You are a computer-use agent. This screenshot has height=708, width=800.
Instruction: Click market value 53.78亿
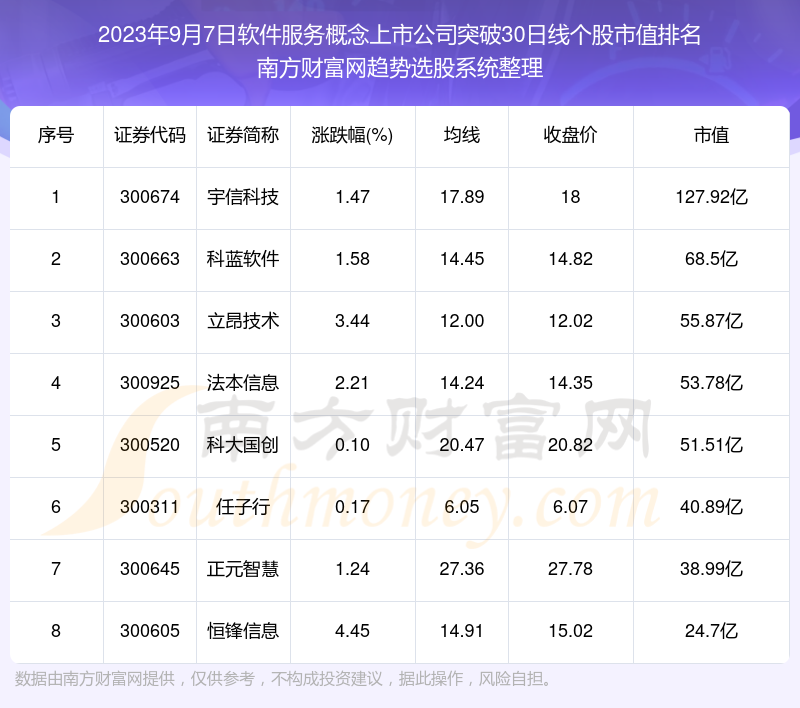pyautogui.click(x=711, y=383)
